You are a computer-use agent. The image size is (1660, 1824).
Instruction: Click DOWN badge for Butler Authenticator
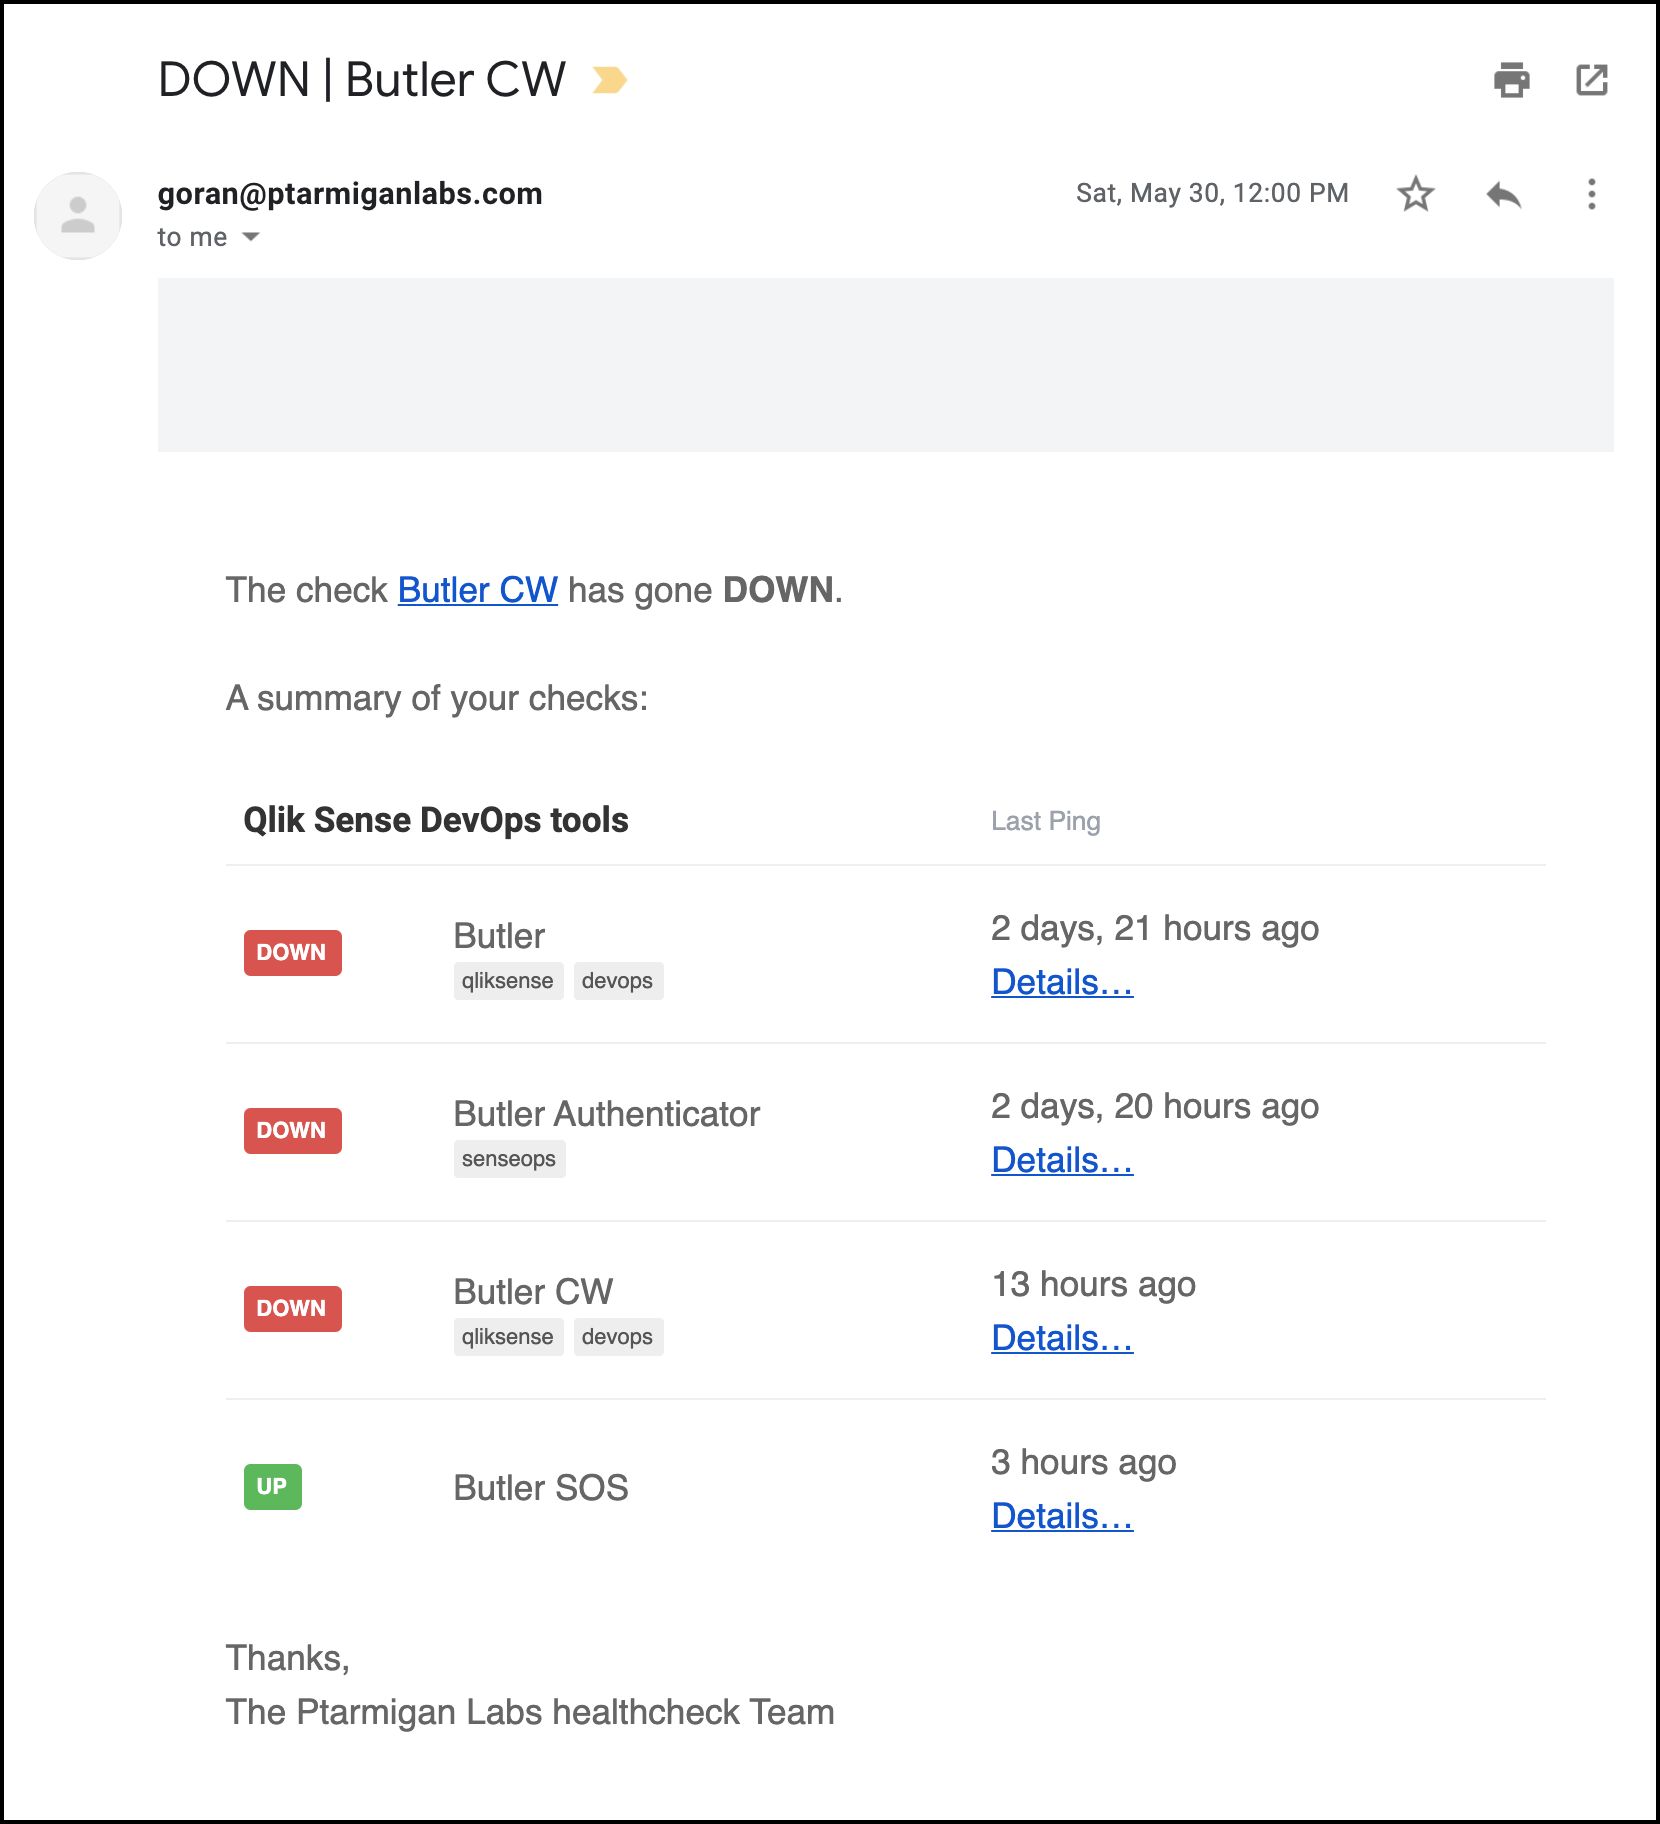tap(292, 1130)
